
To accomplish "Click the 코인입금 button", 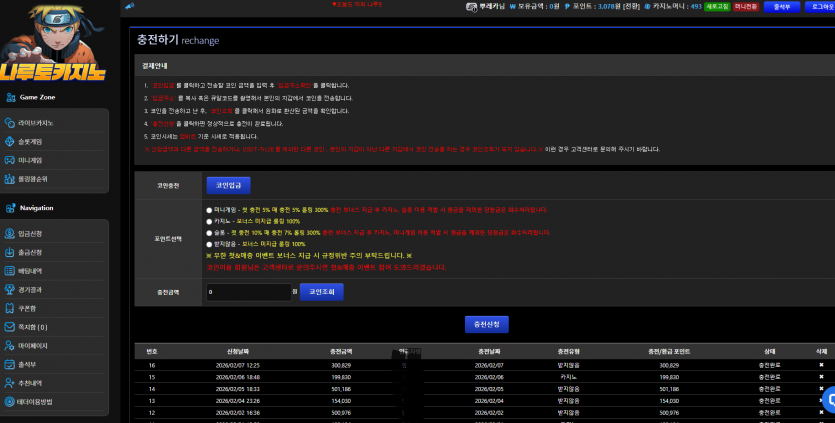I will [228, 185].
